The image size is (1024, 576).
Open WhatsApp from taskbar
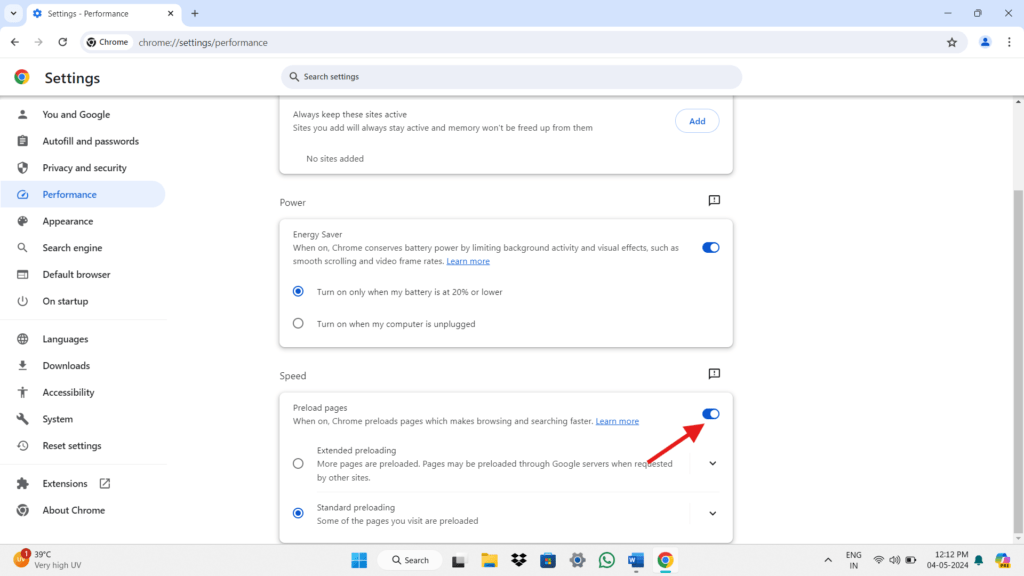607,560
